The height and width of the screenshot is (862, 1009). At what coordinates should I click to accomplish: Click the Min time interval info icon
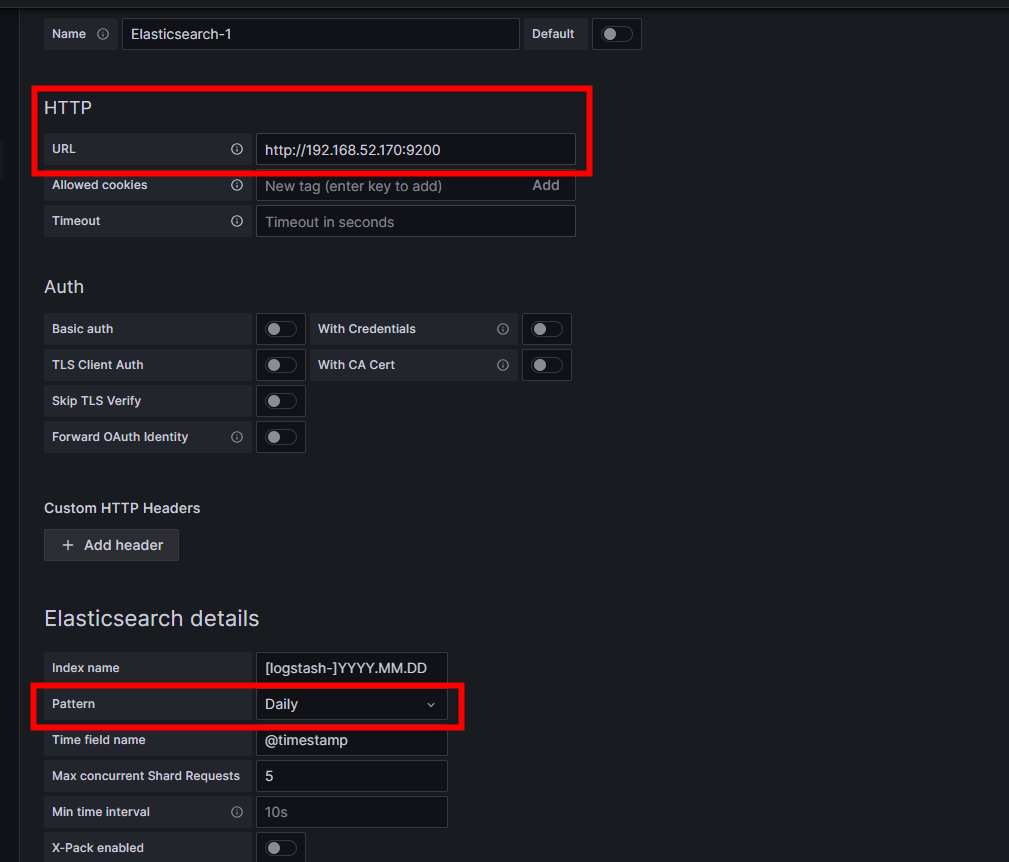(x=237, y=812)
